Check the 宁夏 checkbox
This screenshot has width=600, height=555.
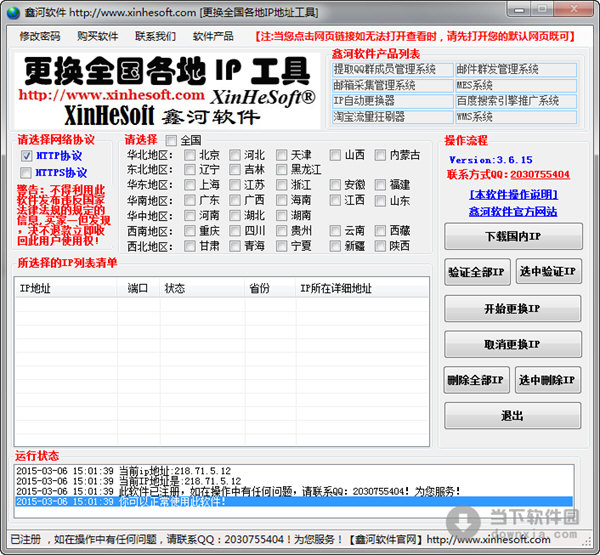coord(281,246)
